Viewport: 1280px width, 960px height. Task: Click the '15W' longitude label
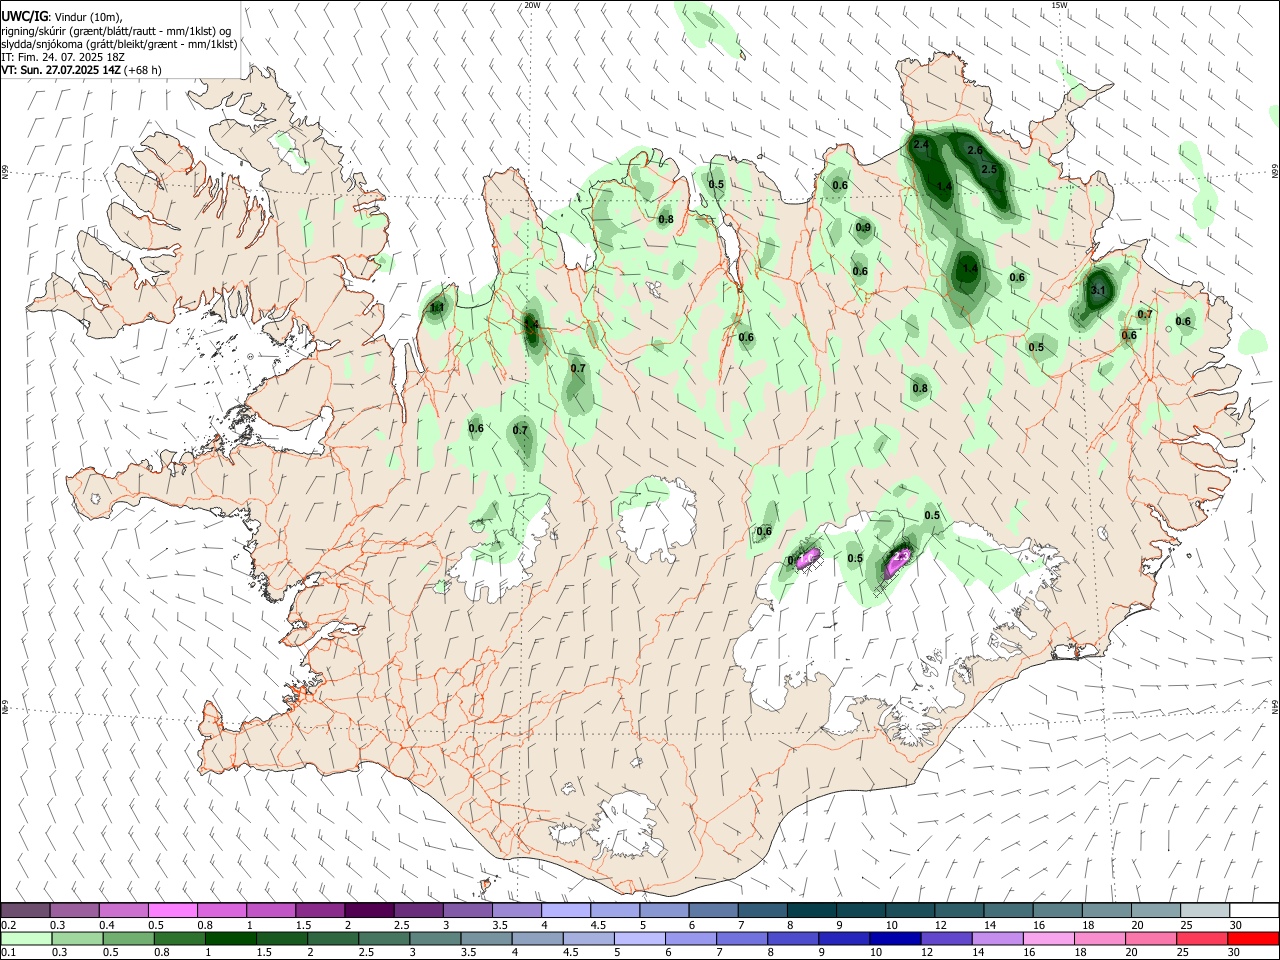1059,5
